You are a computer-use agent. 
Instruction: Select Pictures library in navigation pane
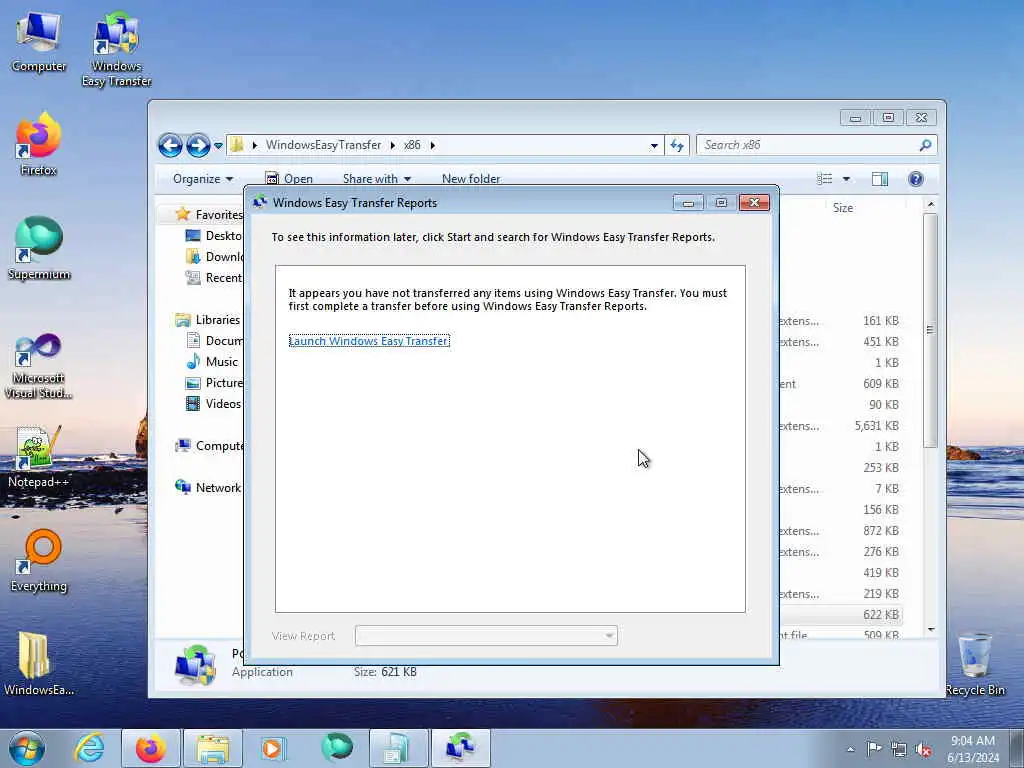tap(214, 383)
